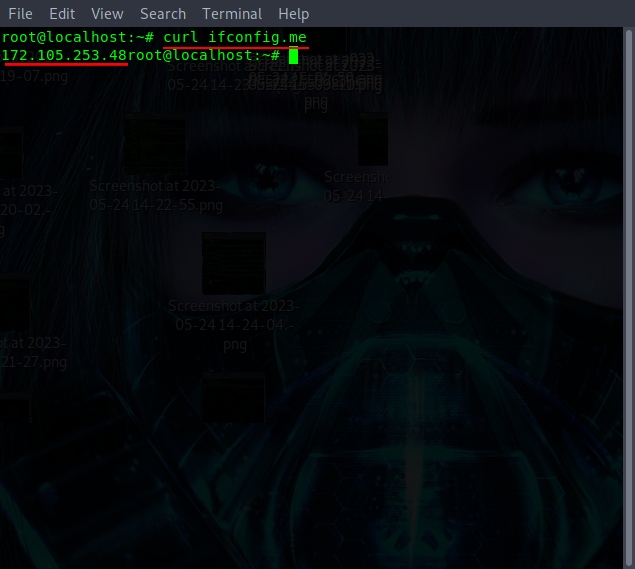The height and width of the screenshot is (569, 635).
Task: Select the thumbnail below Screenshot 14-24-04.png
Action: coord(234,396)
